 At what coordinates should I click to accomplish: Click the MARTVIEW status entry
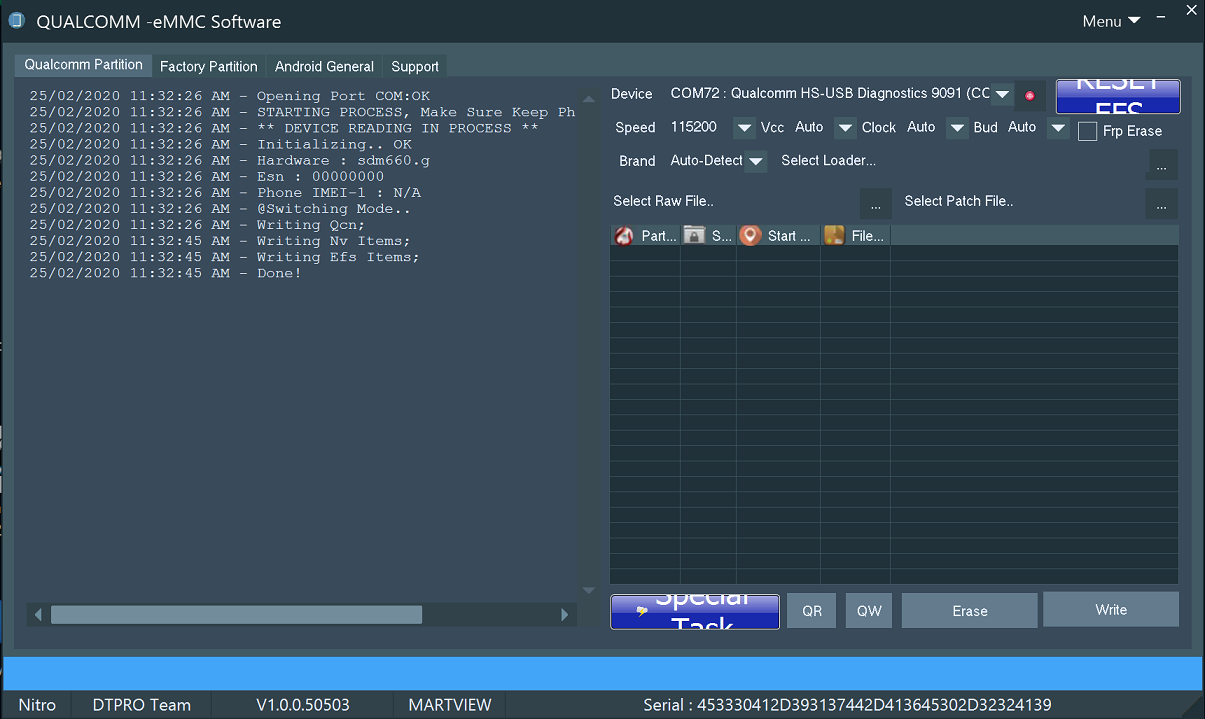[x=450, y=705]
